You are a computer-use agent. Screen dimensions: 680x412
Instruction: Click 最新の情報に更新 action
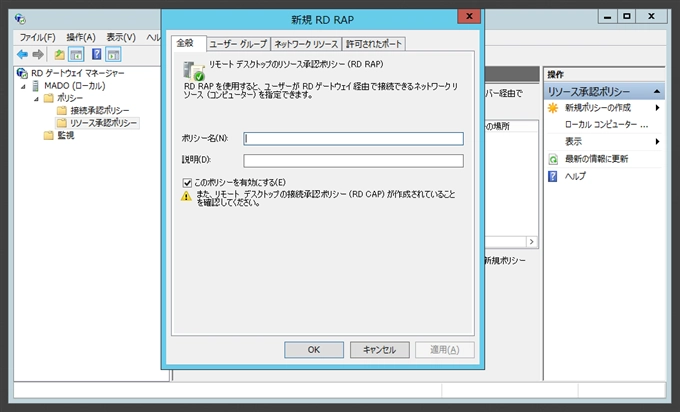pos(596,159)
